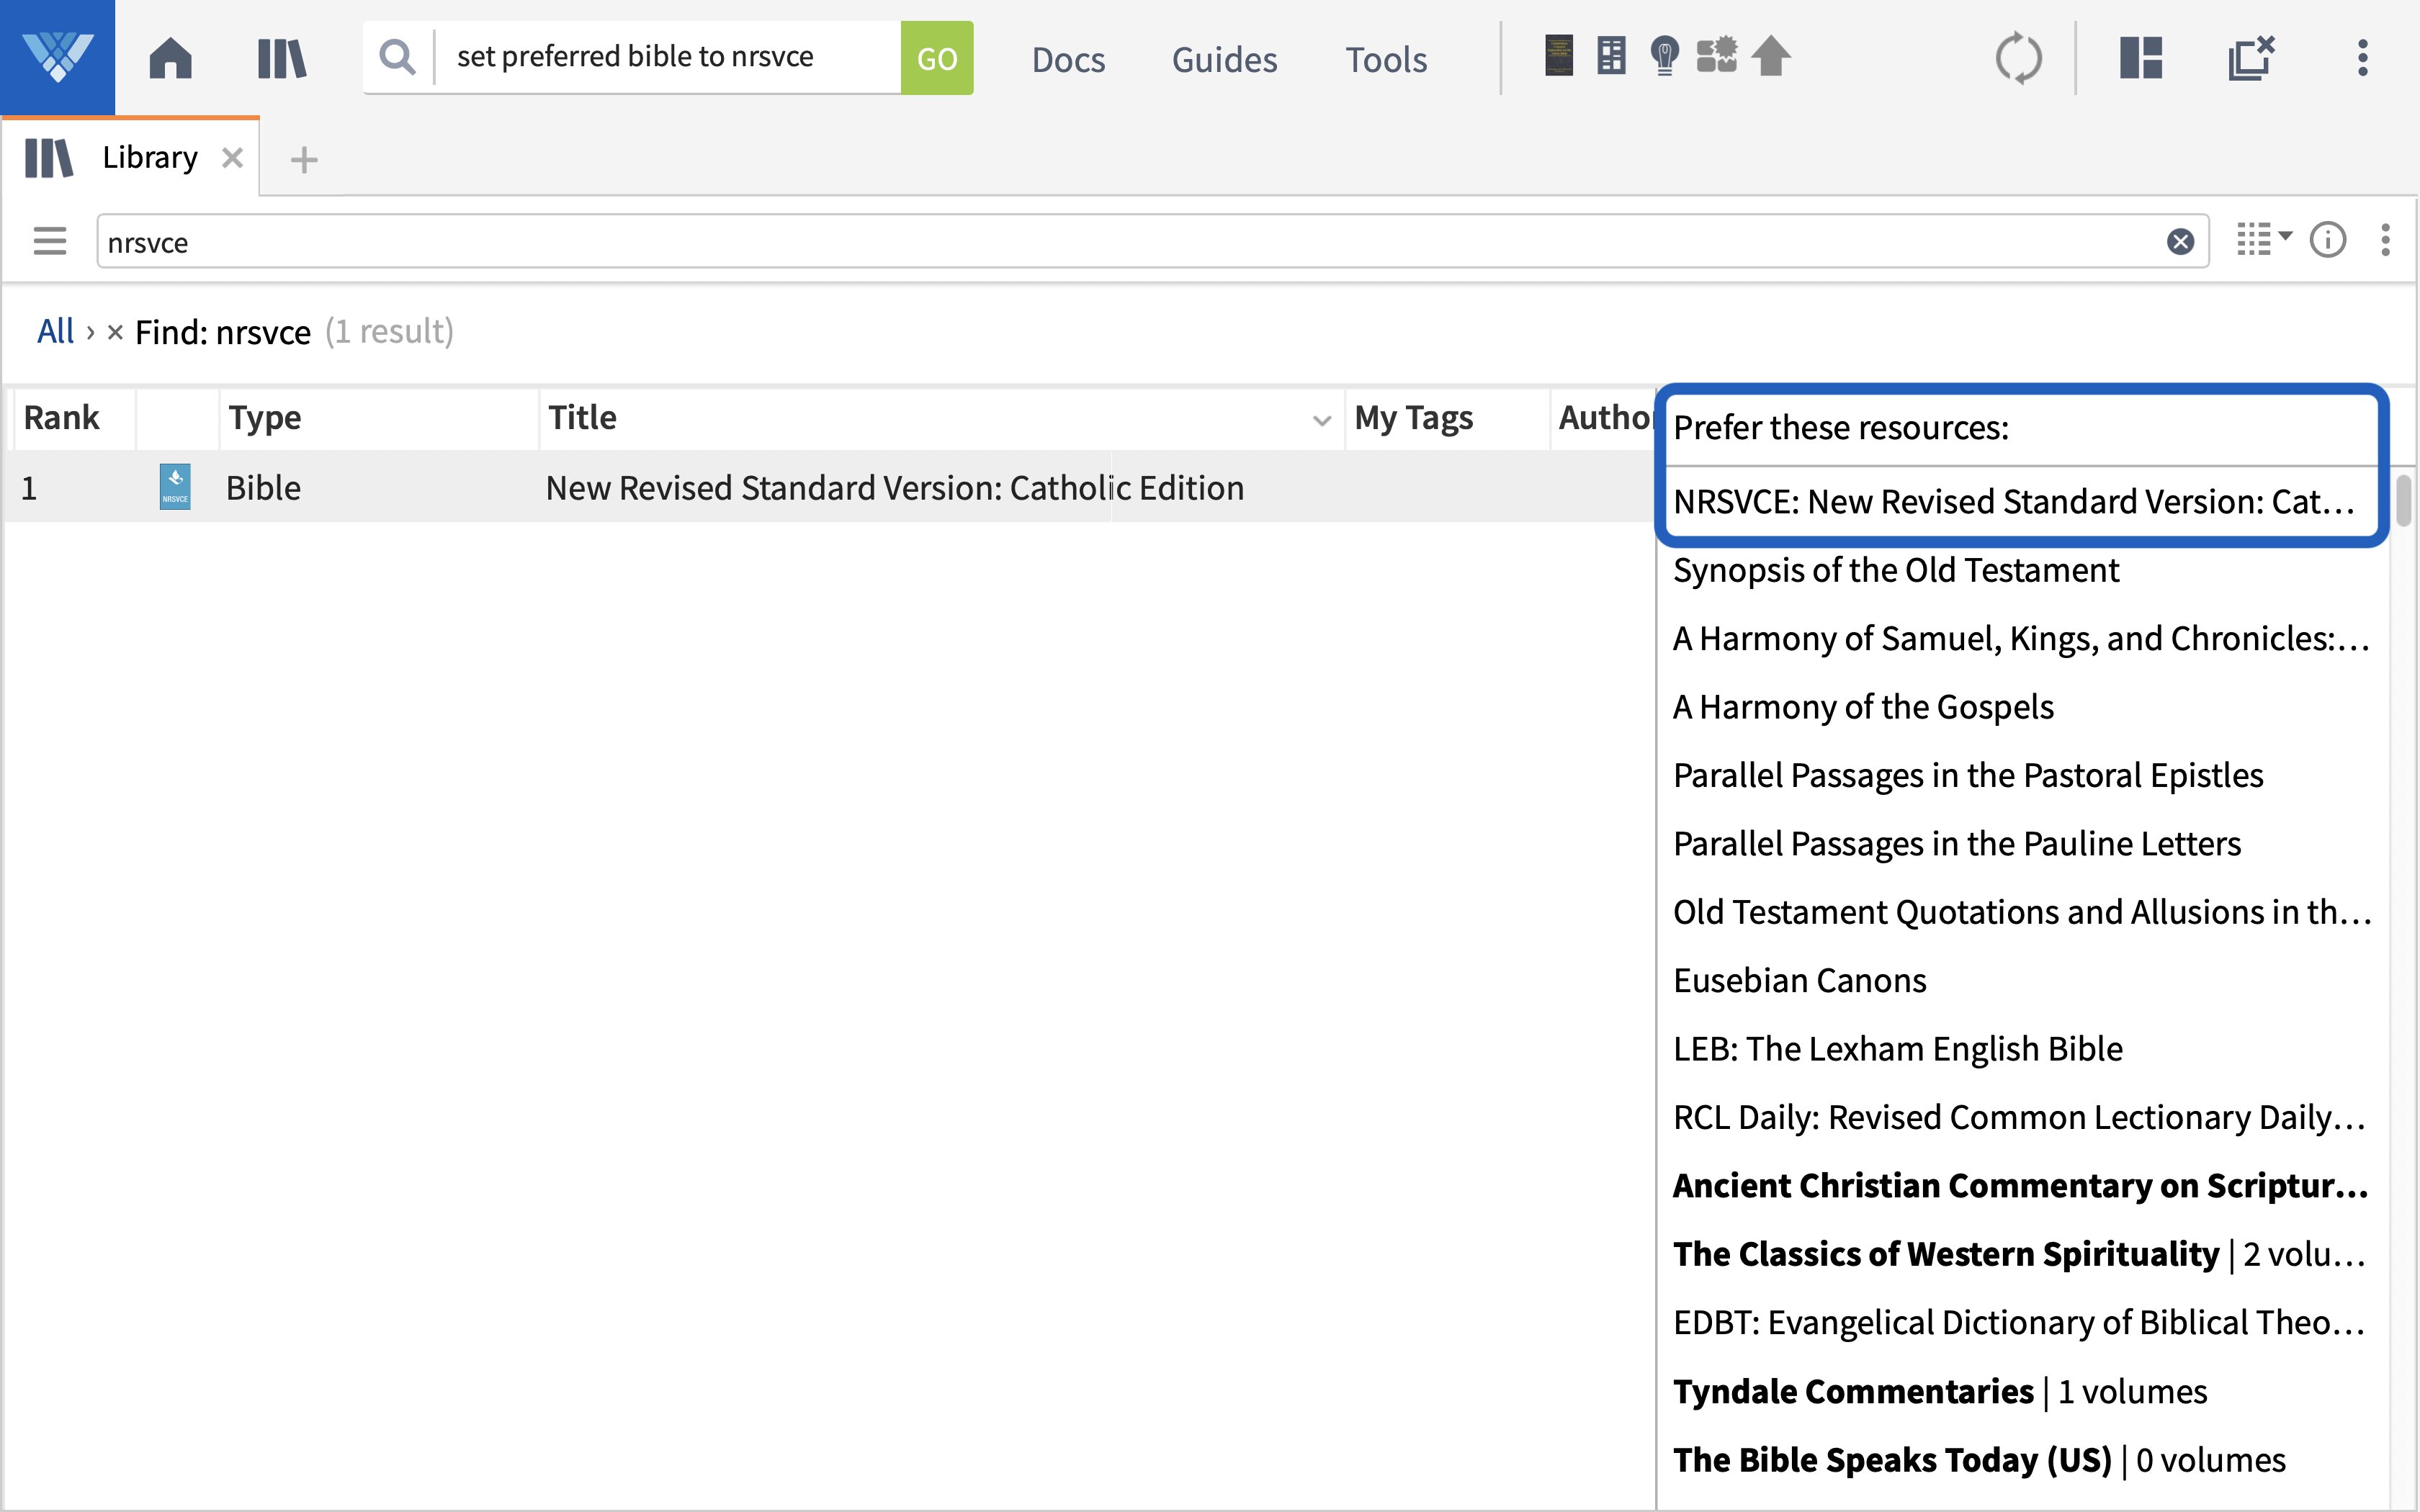Select Ancient Christian Commentary on Scripture series
This screenshot has height=1512, width=2420.
pyautogui.click(x=2021, y=1186)
